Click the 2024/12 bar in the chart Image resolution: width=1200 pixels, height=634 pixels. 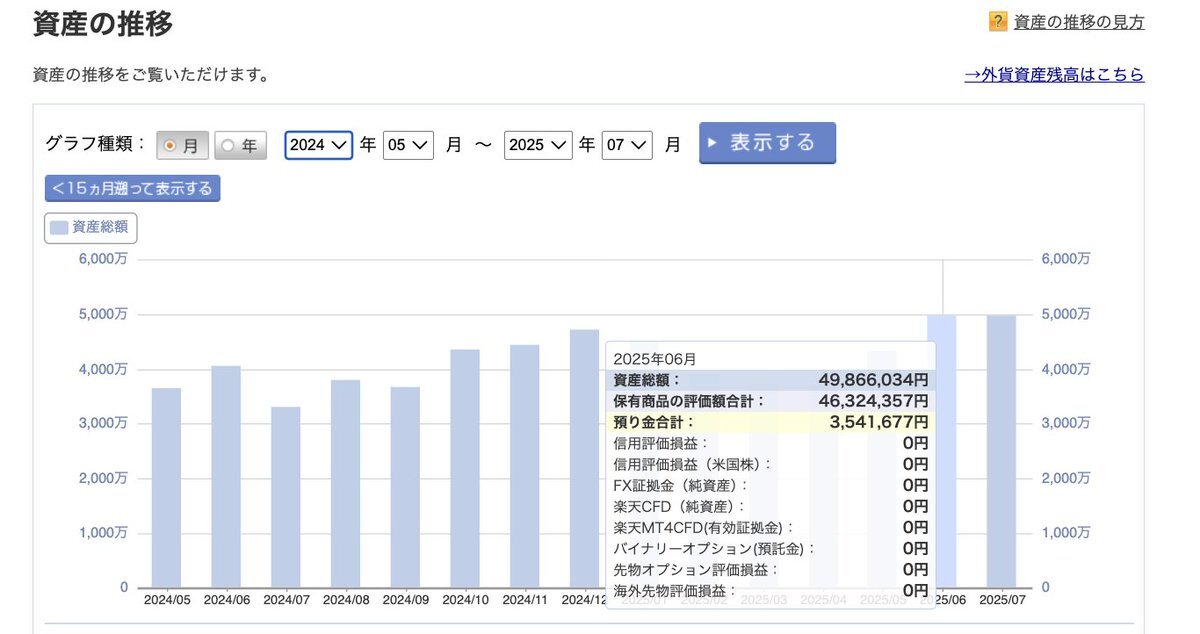pos(584,458)
